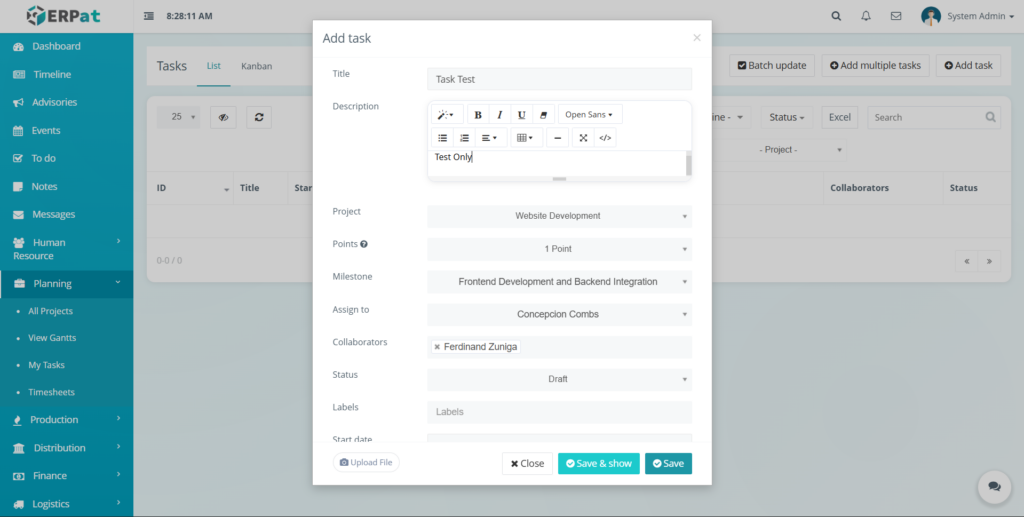Click the Batch update button

click(772, 65)
